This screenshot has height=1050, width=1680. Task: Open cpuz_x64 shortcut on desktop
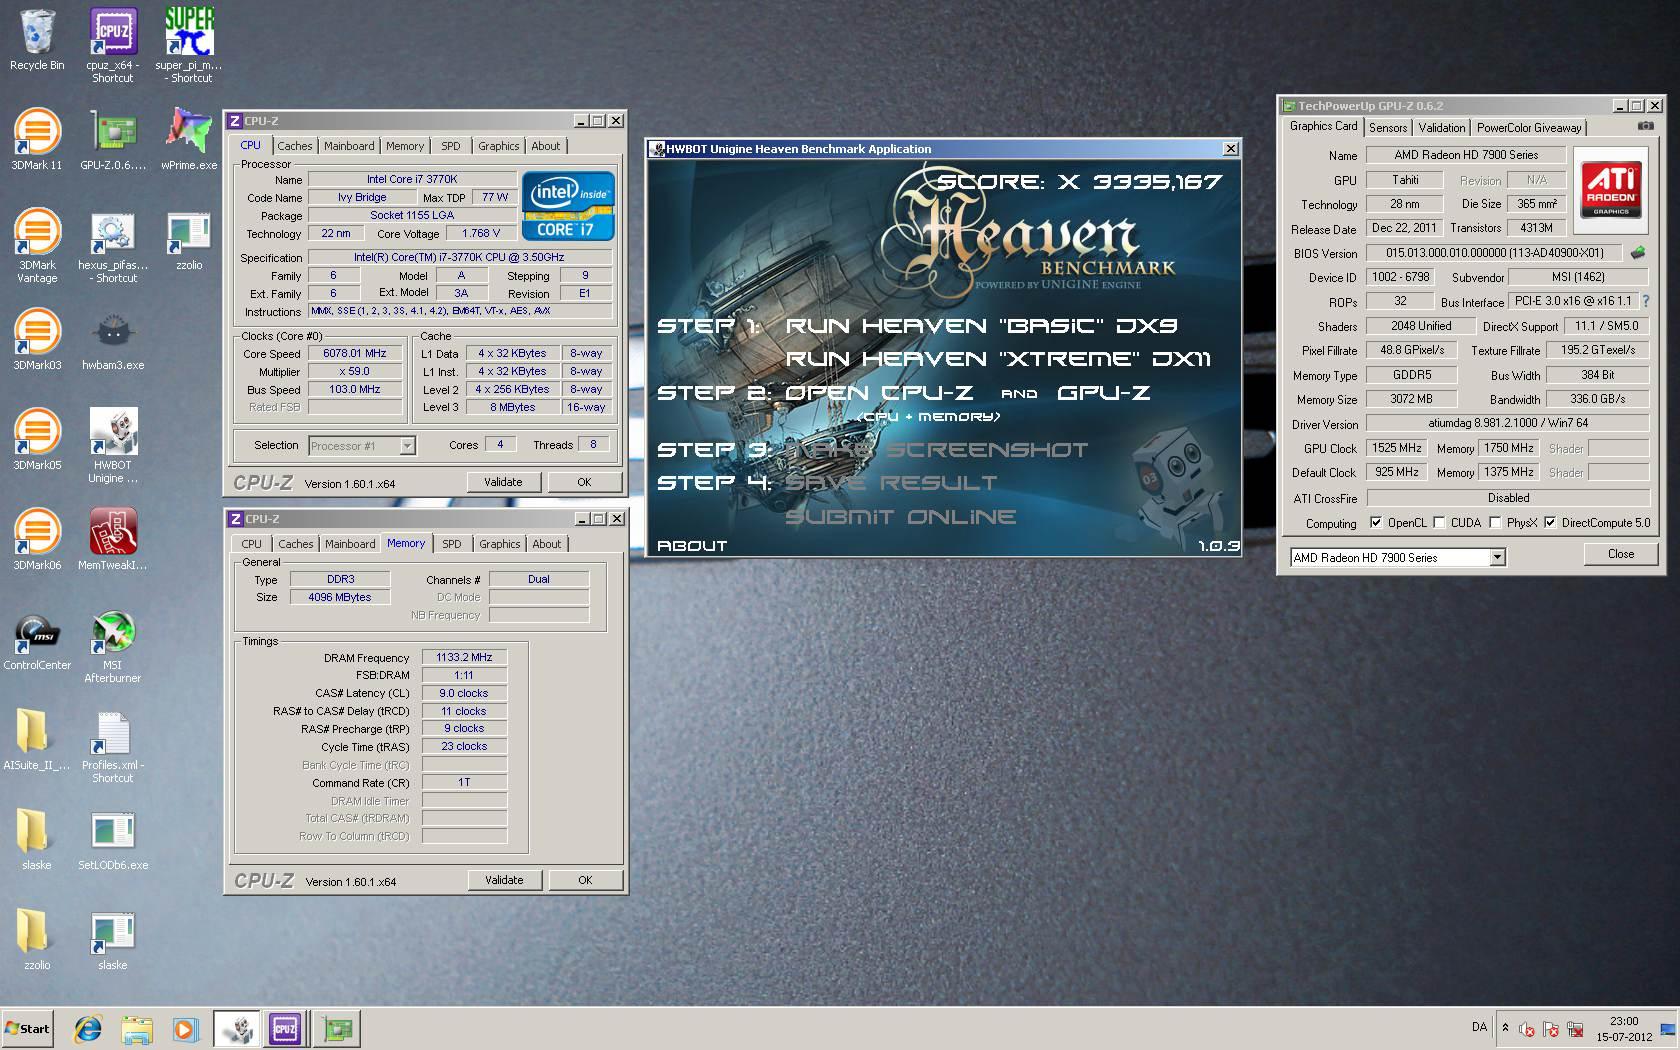pyautogui.click(x=113, y=45)
